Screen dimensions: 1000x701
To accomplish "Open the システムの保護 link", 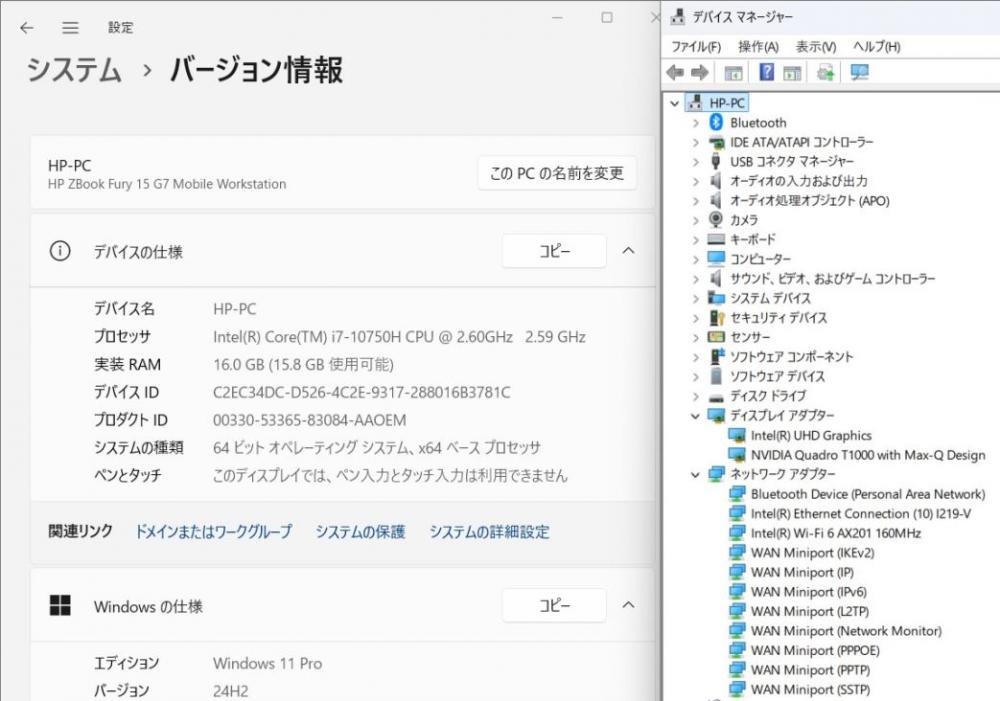I will (360, 531).
